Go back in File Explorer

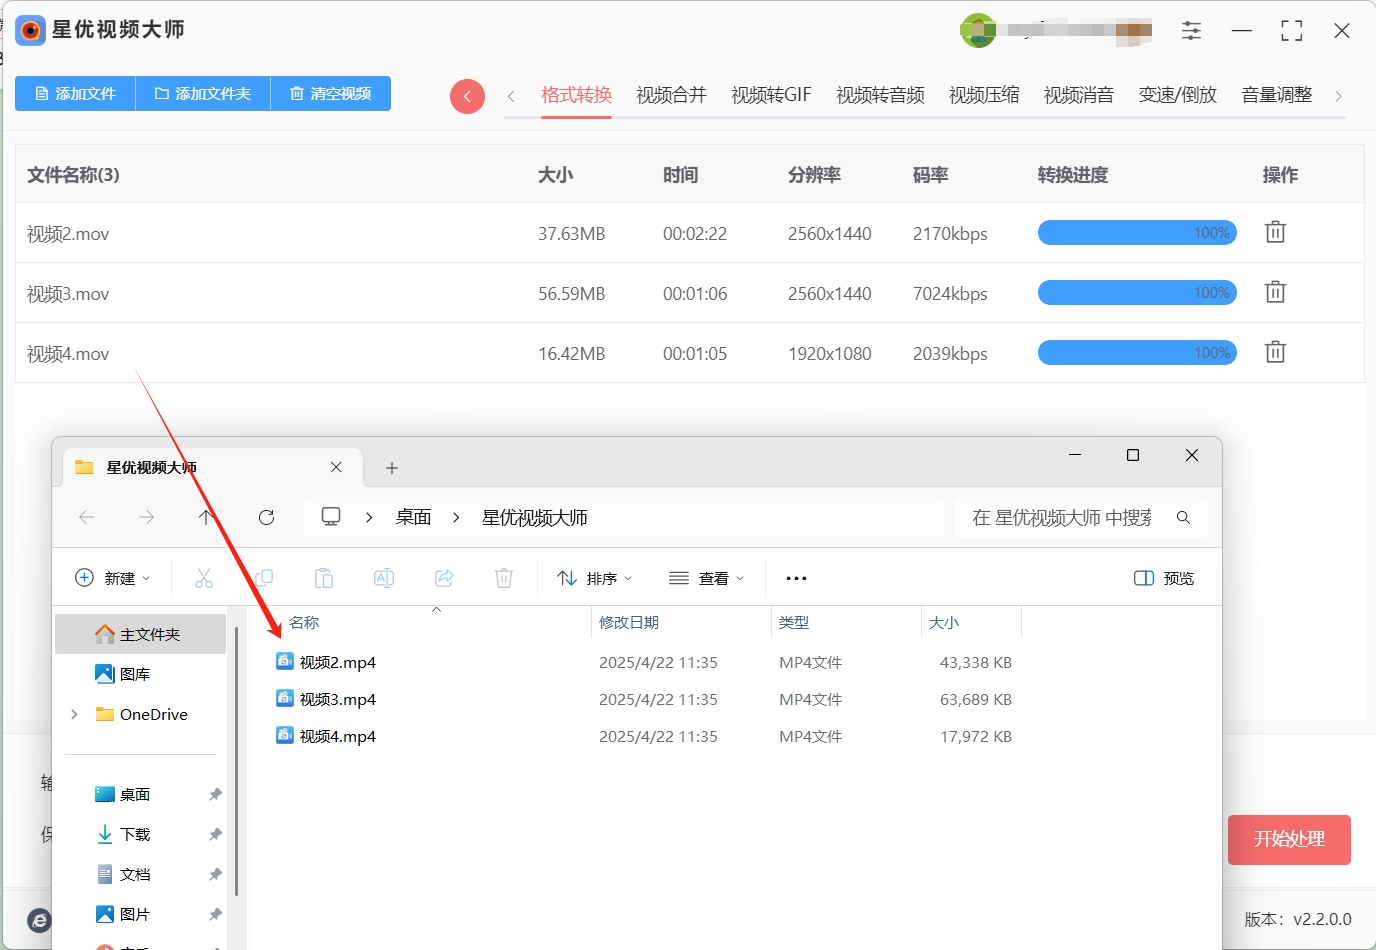tap(87, 517)
